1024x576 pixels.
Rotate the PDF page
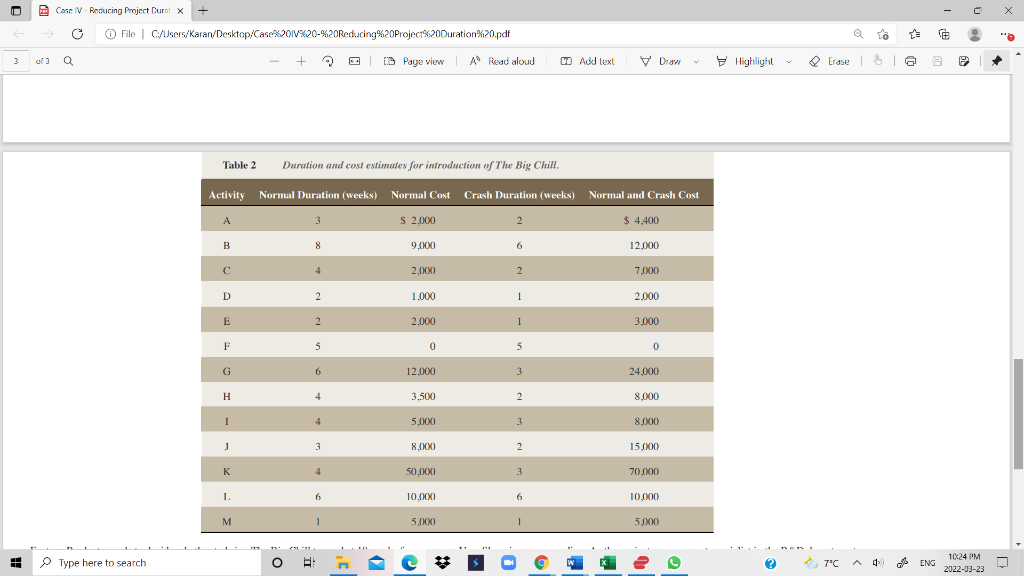[x=328, y=61]
